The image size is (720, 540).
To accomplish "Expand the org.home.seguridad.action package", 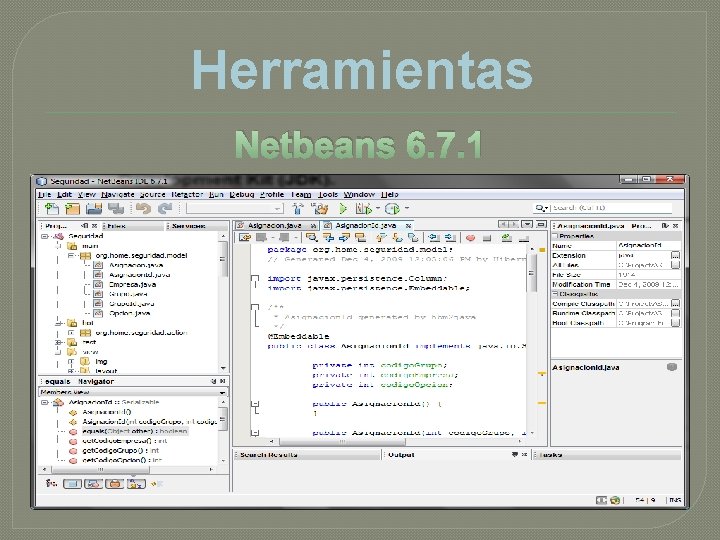I will tap(71, 333).
